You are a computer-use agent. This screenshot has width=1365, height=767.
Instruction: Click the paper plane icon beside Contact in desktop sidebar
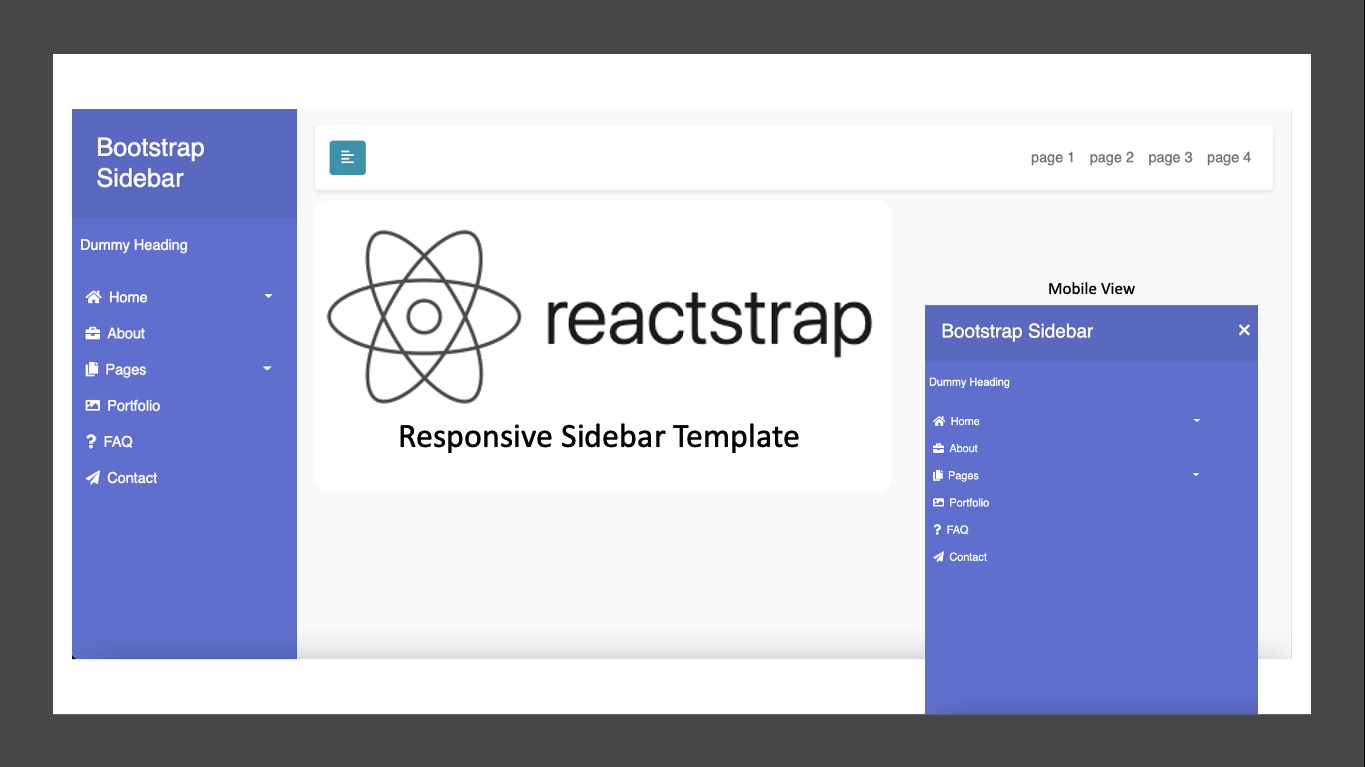[x=93, y=478]
